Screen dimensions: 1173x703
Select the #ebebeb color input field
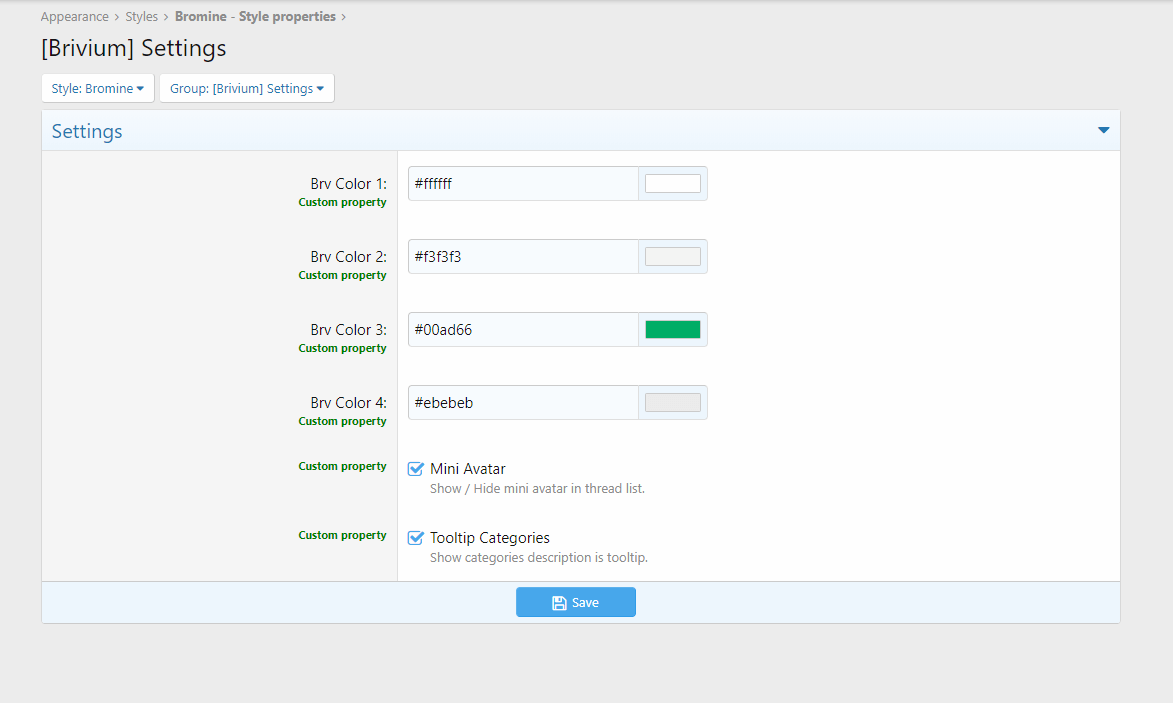pyautogui.click(x=522, y=403)
